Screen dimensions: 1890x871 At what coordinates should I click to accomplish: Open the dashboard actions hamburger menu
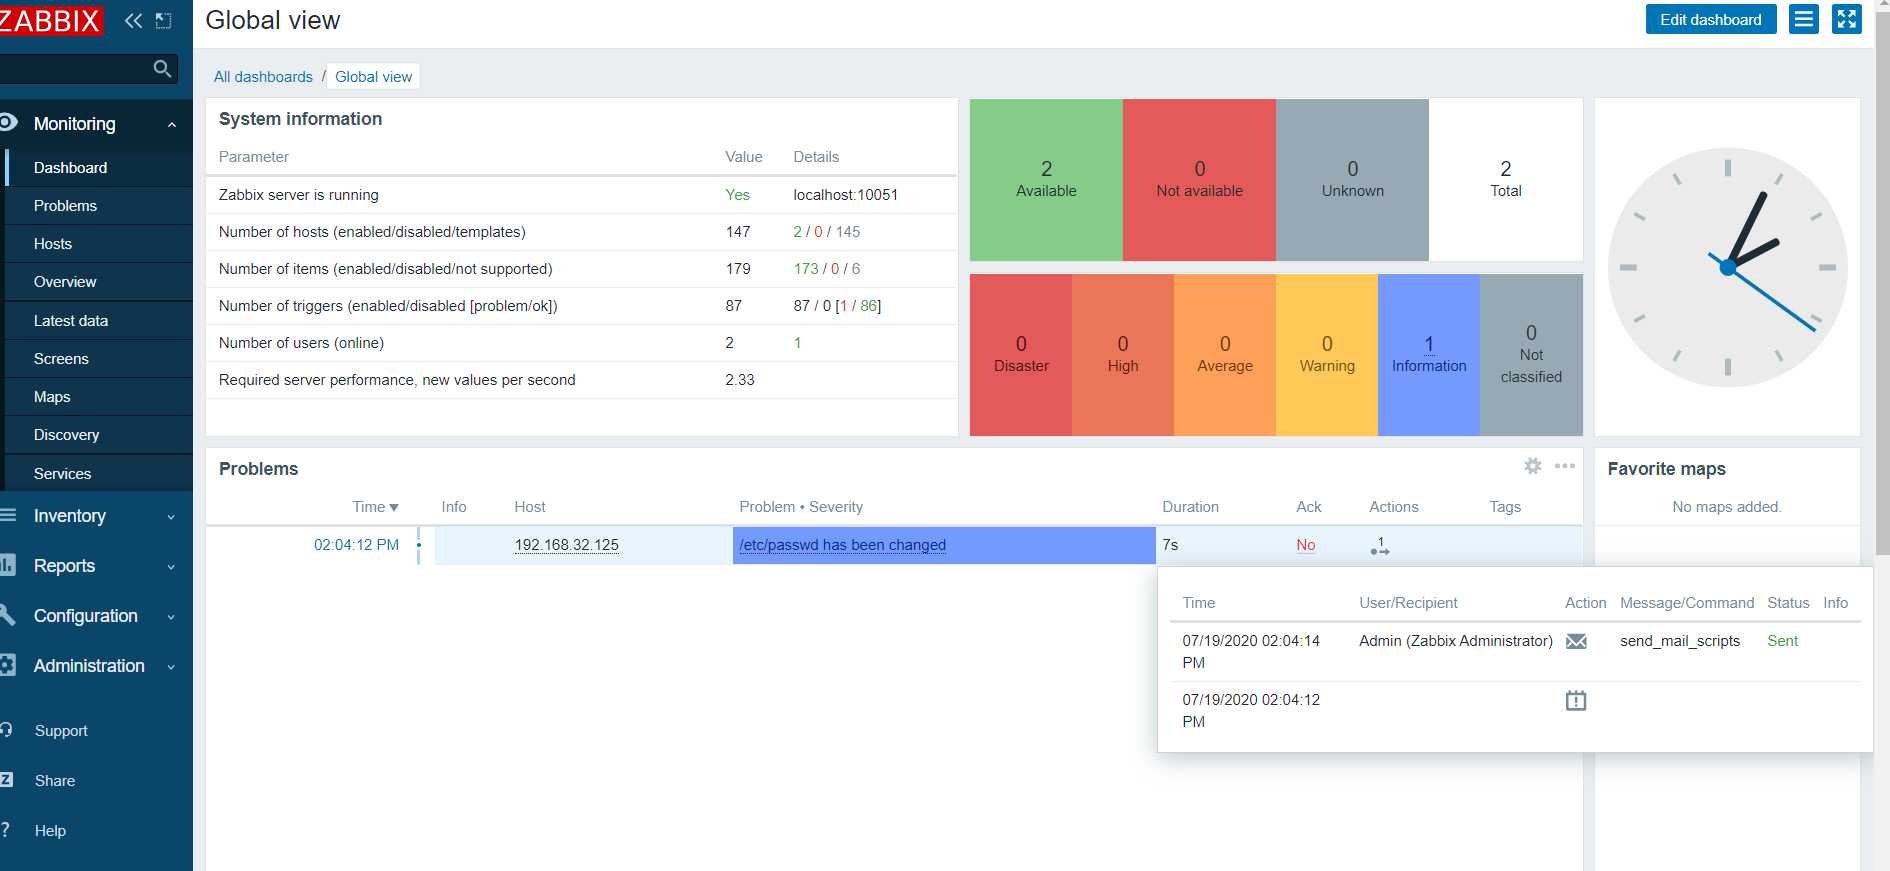pyautogui.click(x=1803, y=19)
